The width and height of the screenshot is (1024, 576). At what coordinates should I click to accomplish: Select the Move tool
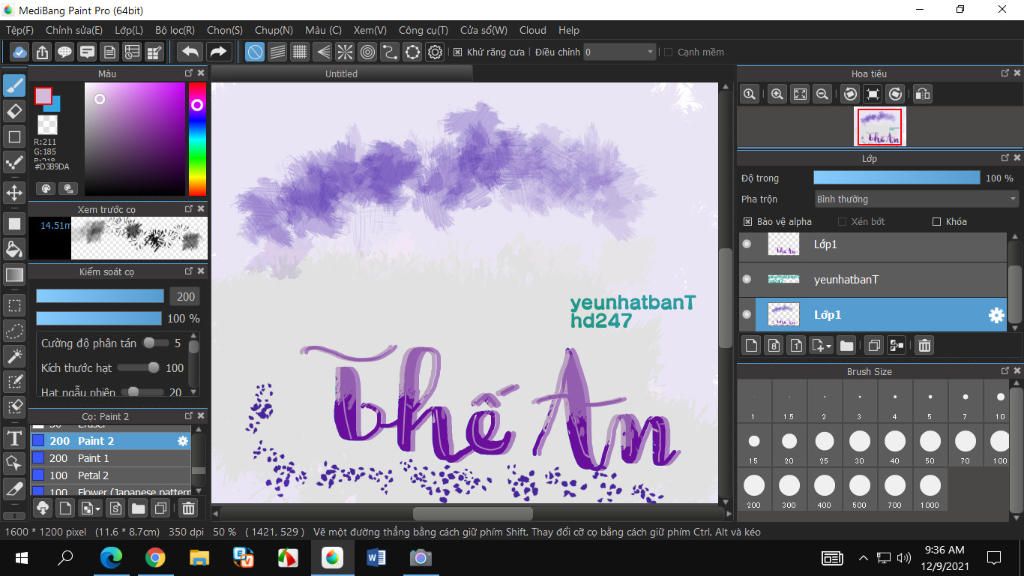pos(14,192)
